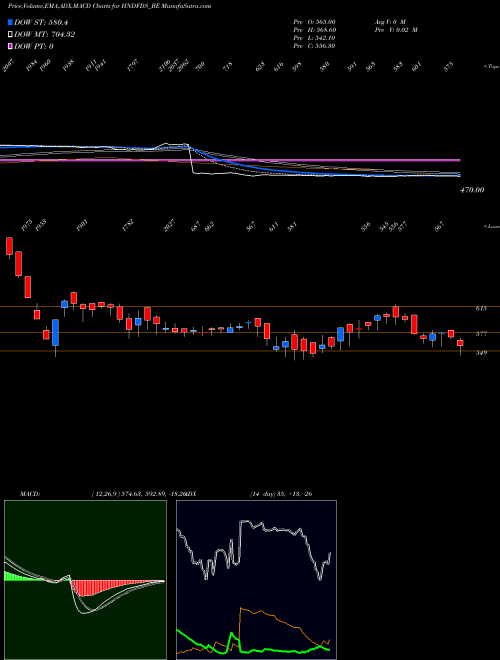Viewport: 500px width, 660px height.
Task: Click the 715 top value label
Action: (x=228, y=66)
